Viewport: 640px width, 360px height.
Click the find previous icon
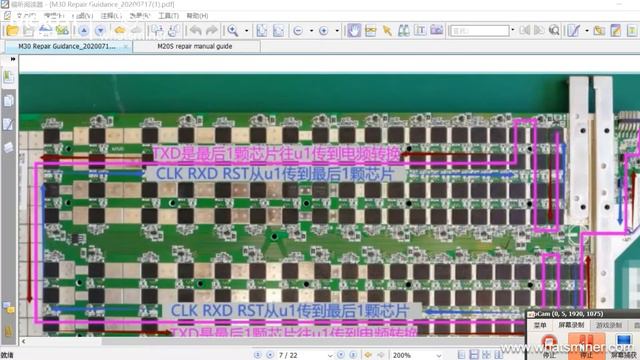point(525,31)
